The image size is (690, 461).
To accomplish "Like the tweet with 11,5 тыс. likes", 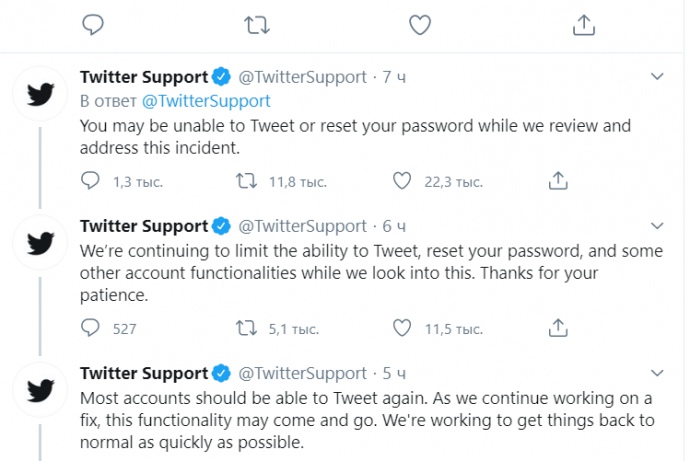I will tap(402, 328).
